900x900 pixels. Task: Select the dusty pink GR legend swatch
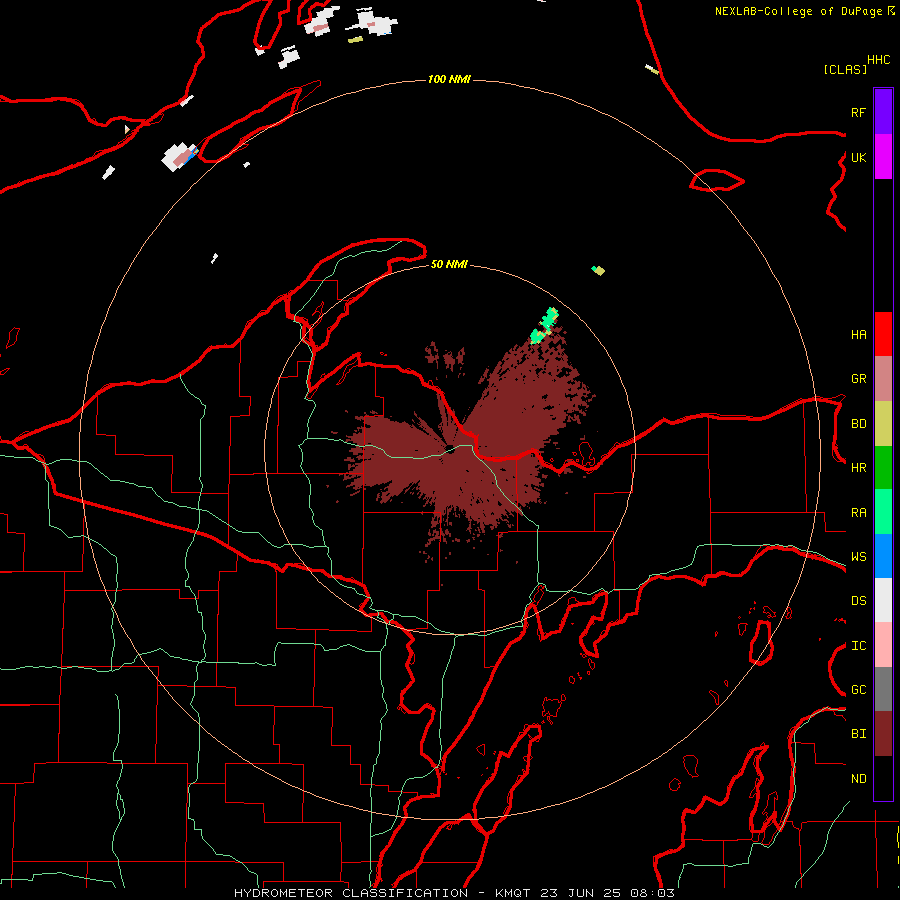point(883,379)
